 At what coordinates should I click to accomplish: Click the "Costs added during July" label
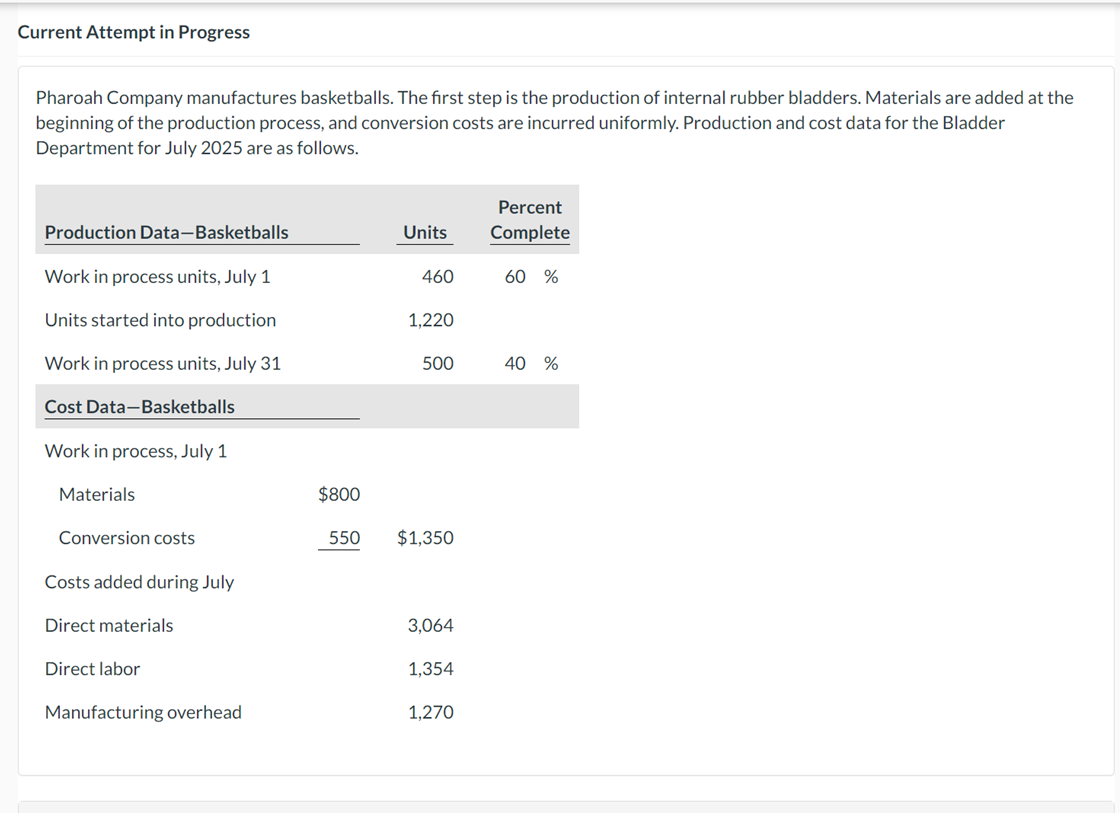[x=139, y=582]
